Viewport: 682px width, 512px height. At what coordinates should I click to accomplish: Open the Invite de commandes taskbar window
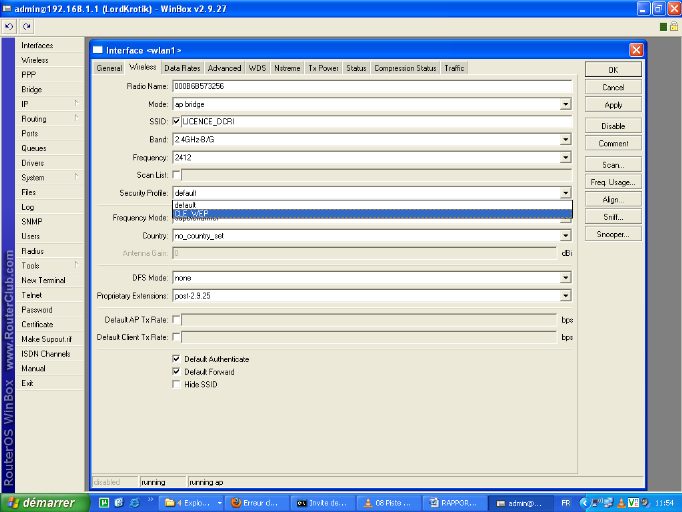tap(323, 503)
